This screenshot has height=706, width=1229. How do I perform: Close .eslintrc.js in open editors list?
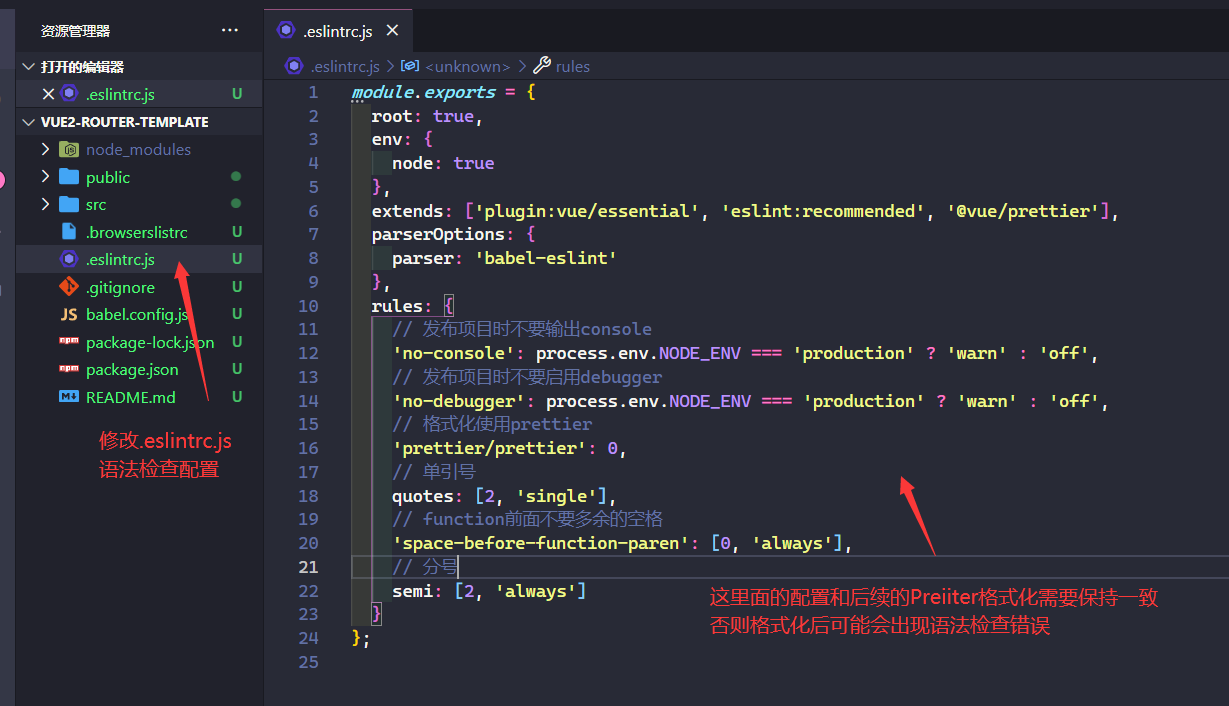(x=48, y=94)
